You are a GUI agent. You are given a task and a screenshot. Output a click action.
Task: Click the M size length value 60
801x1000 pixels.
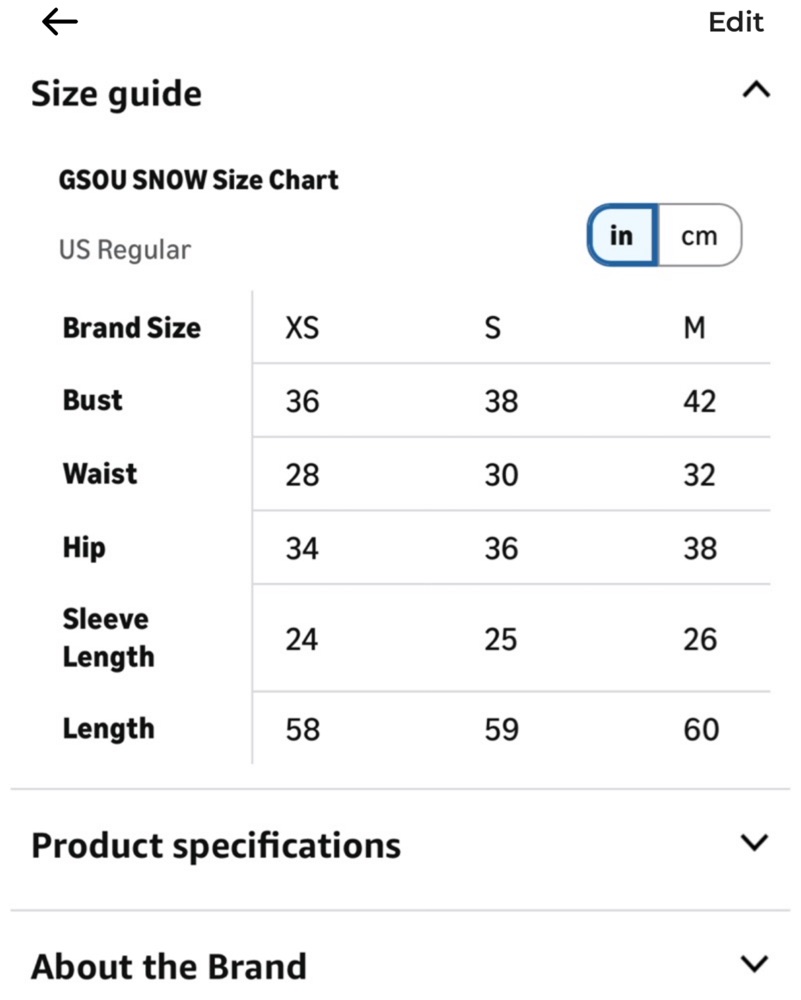click(701, 729)
